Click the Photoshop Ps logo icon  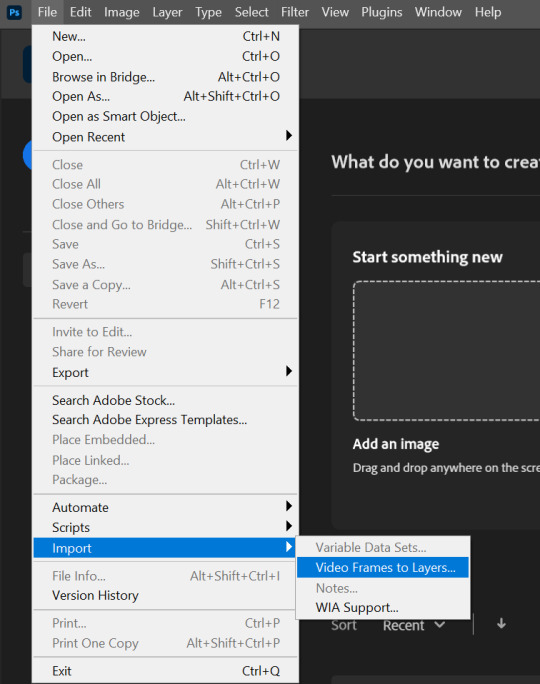pyautogui.click(x=14, y=12)
